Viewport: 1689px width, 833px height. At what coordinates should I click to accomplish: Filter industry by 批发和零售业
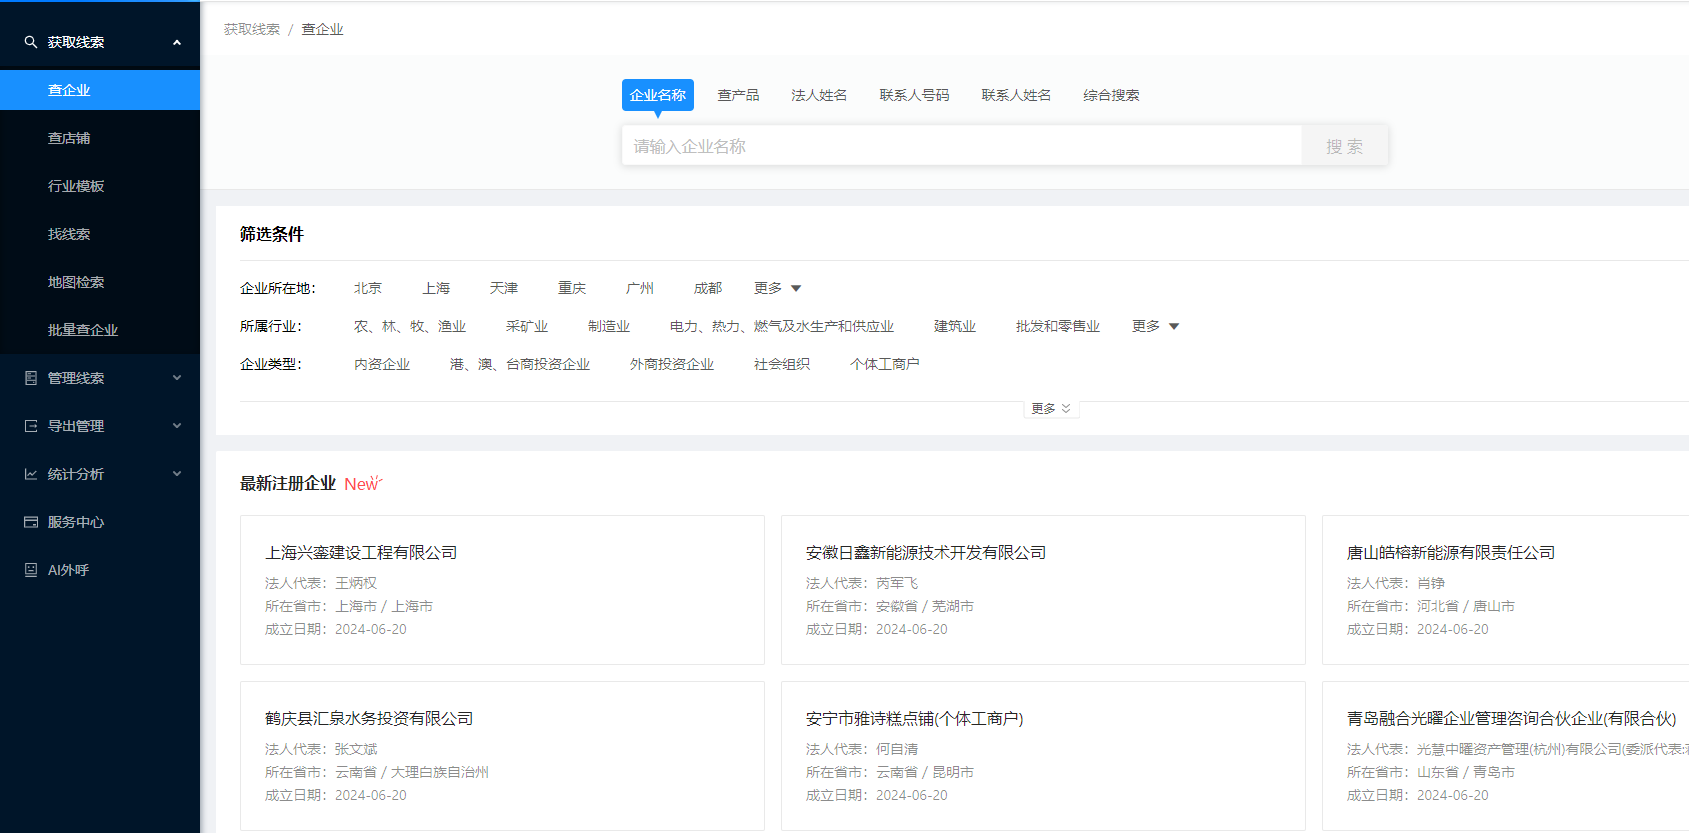pyautogui.click(x=1058, y=326)
